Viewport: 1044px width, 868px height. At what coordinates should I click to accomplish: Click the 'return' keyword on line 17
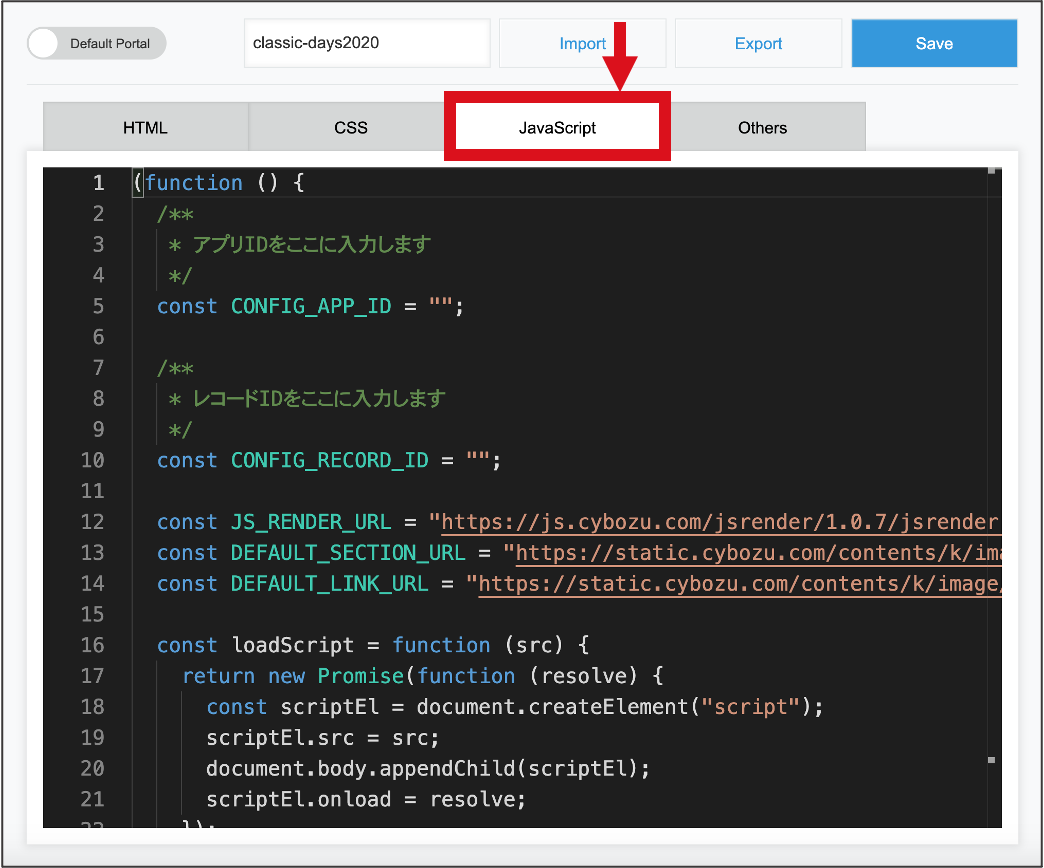(x=218, y=676)
